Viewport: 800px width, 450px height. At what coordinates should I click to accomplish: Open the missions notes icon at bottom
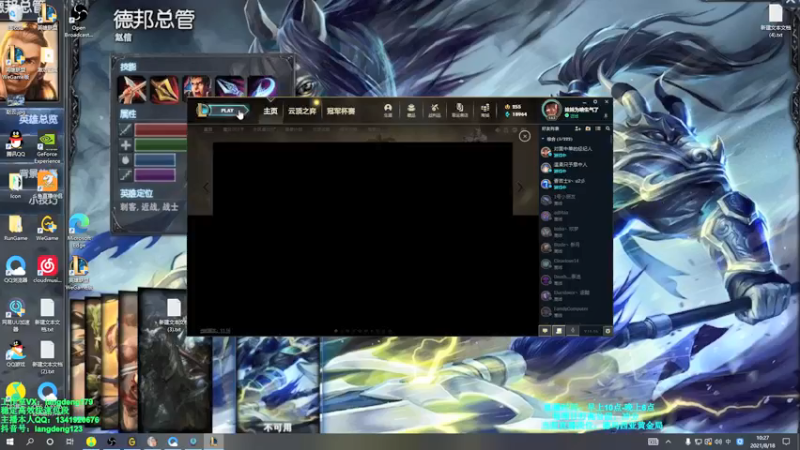tap(559, 331)
